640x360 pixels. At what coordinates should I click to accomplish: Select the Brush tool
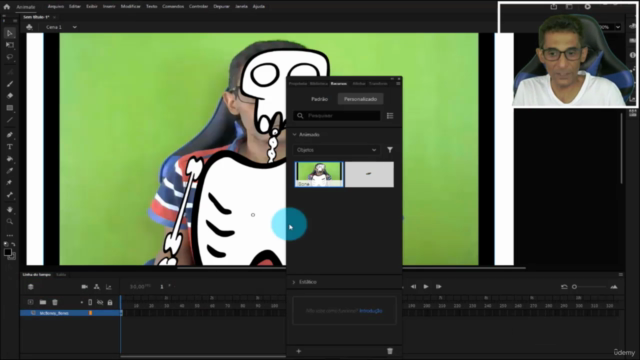(10, 84)
